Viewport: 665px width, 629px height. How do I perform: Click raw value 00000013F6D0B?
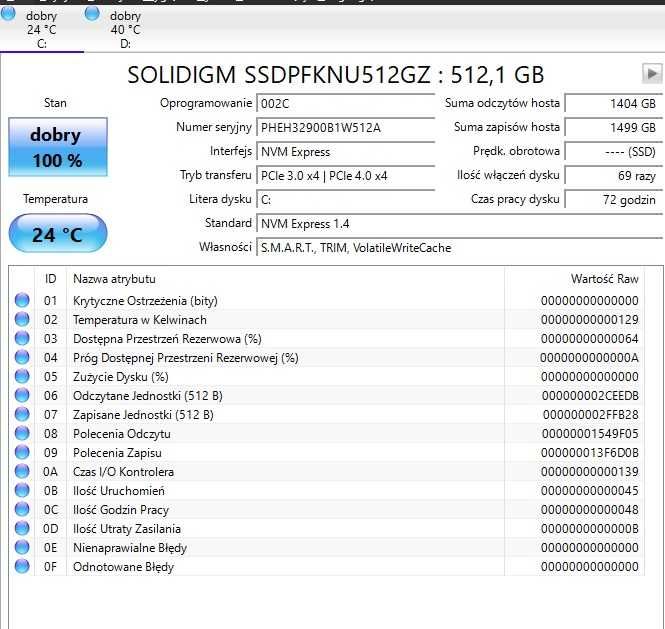click(x=590, y=453)
